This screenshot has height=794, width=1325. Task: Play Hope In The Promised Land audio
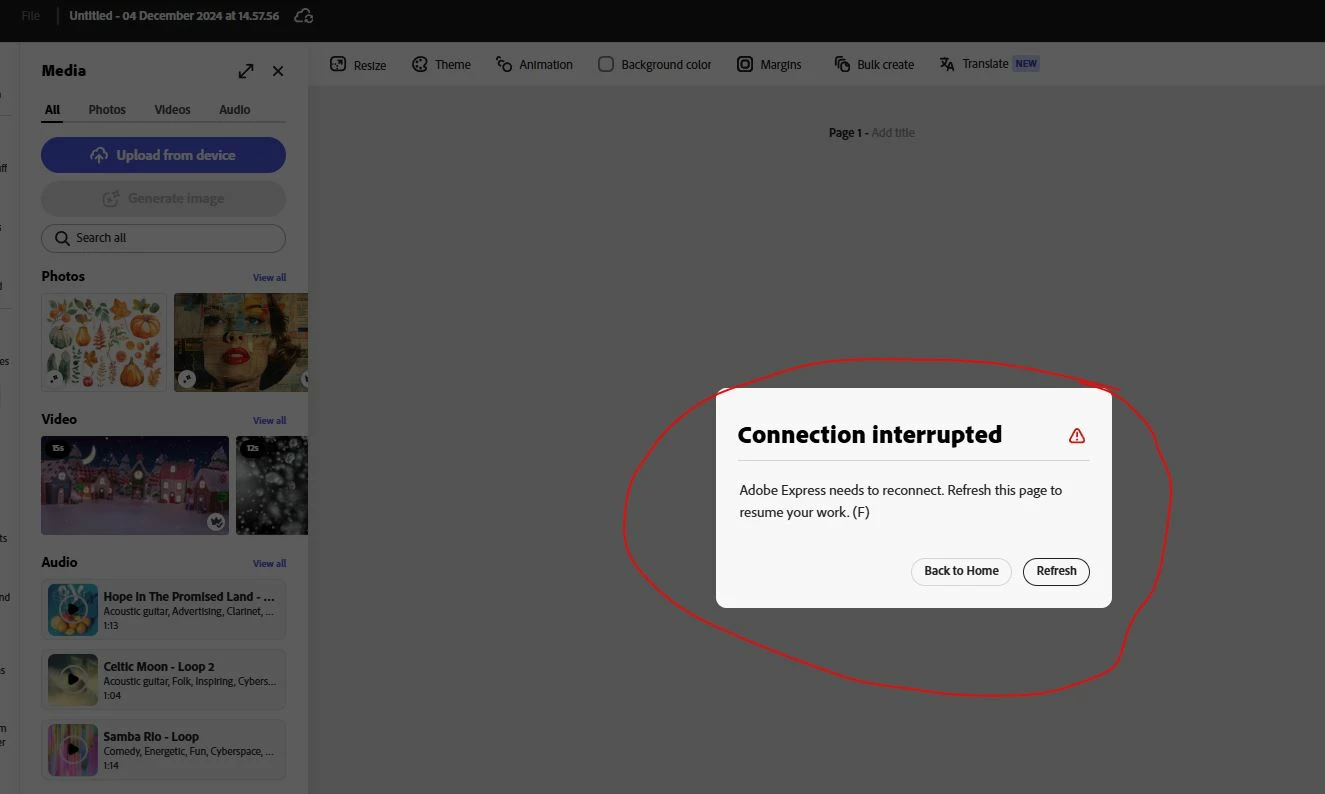coord(73,610)
